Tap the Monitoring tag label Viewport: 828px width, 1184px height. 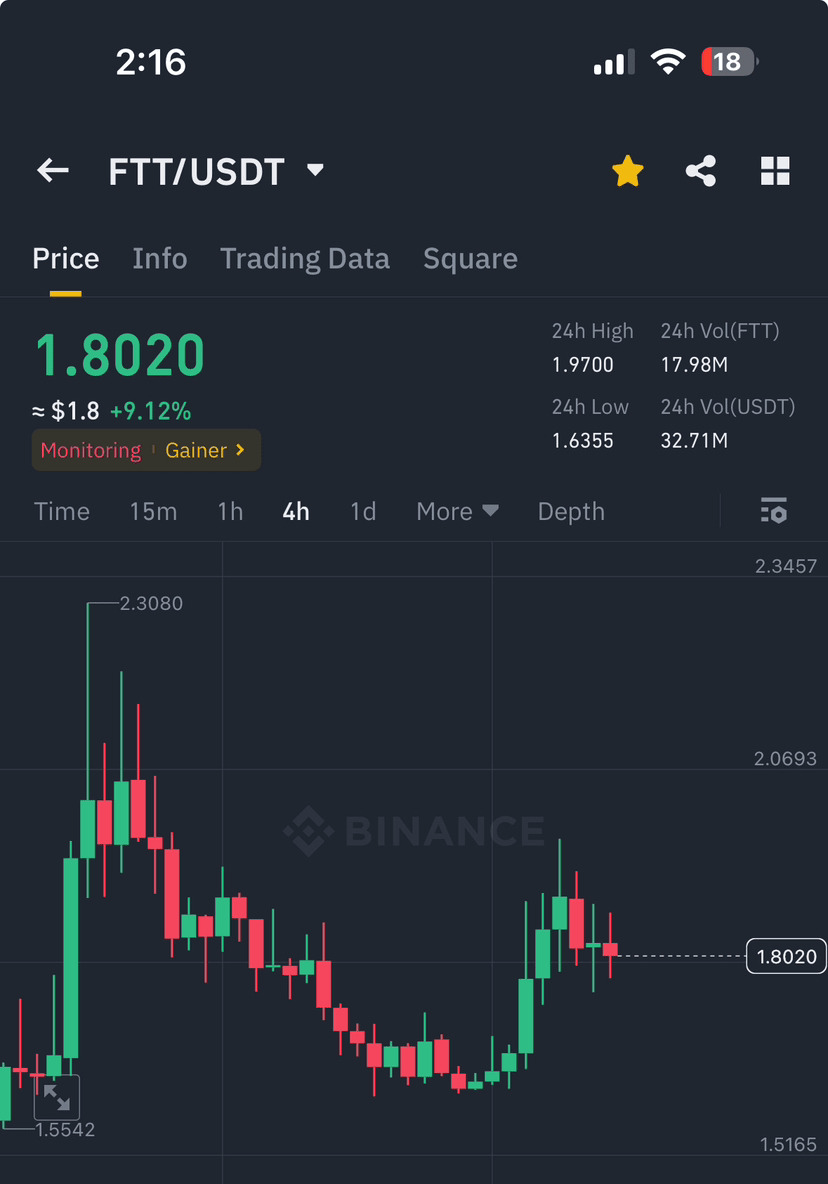[91, 450]
